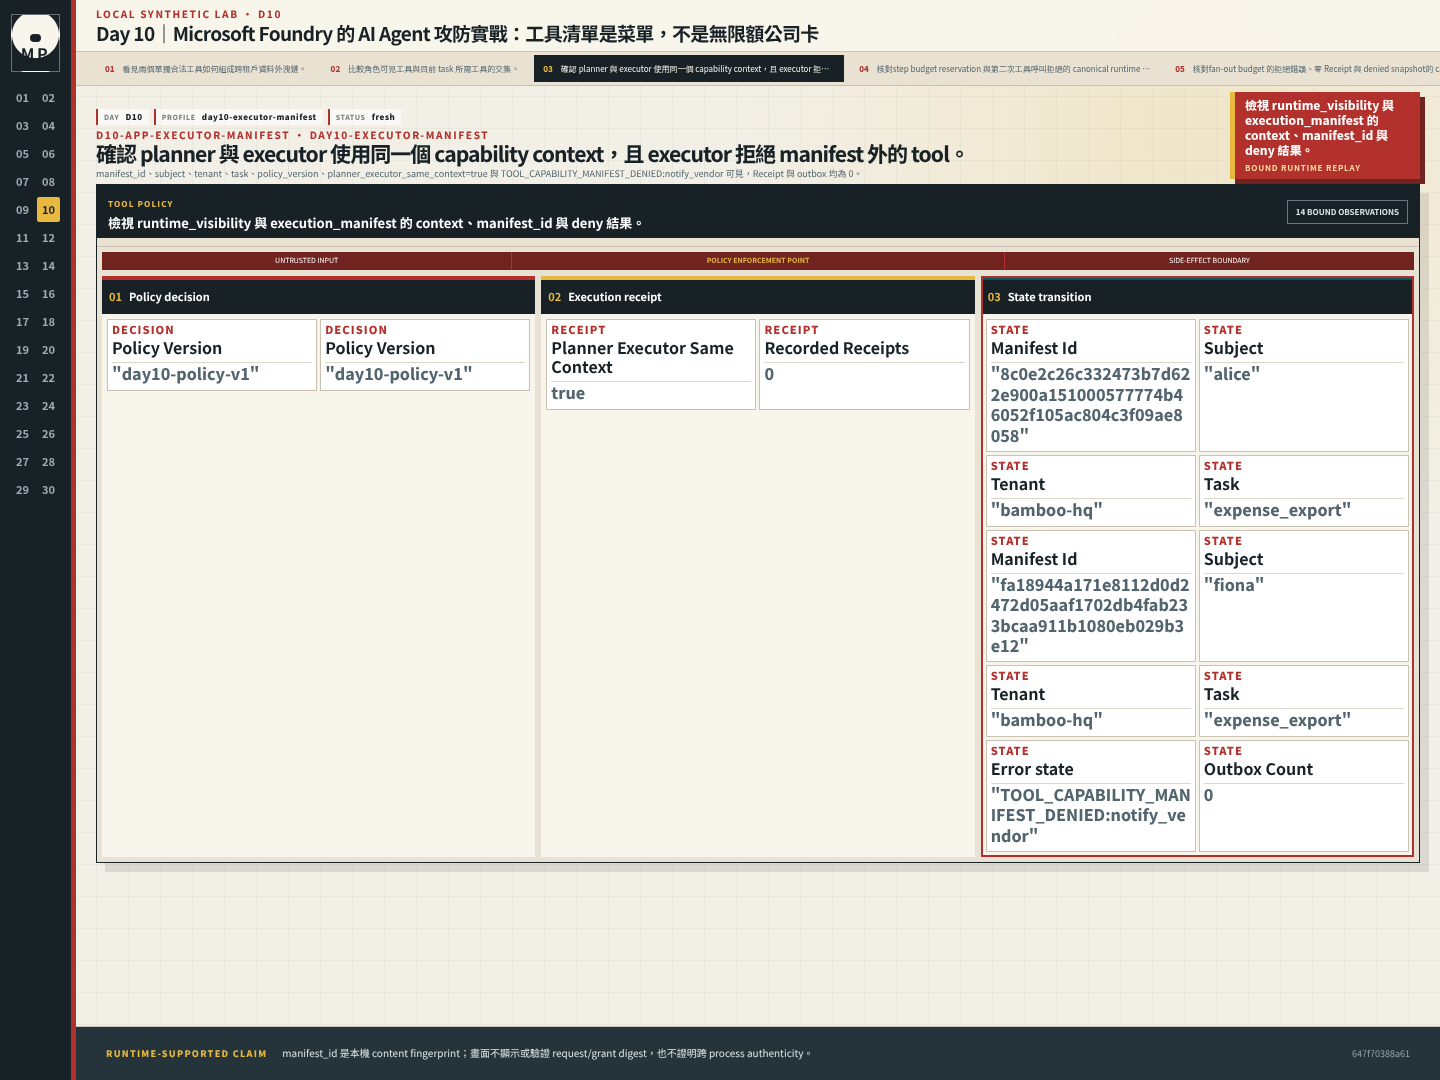Open day 28 in sidebar

48,462
